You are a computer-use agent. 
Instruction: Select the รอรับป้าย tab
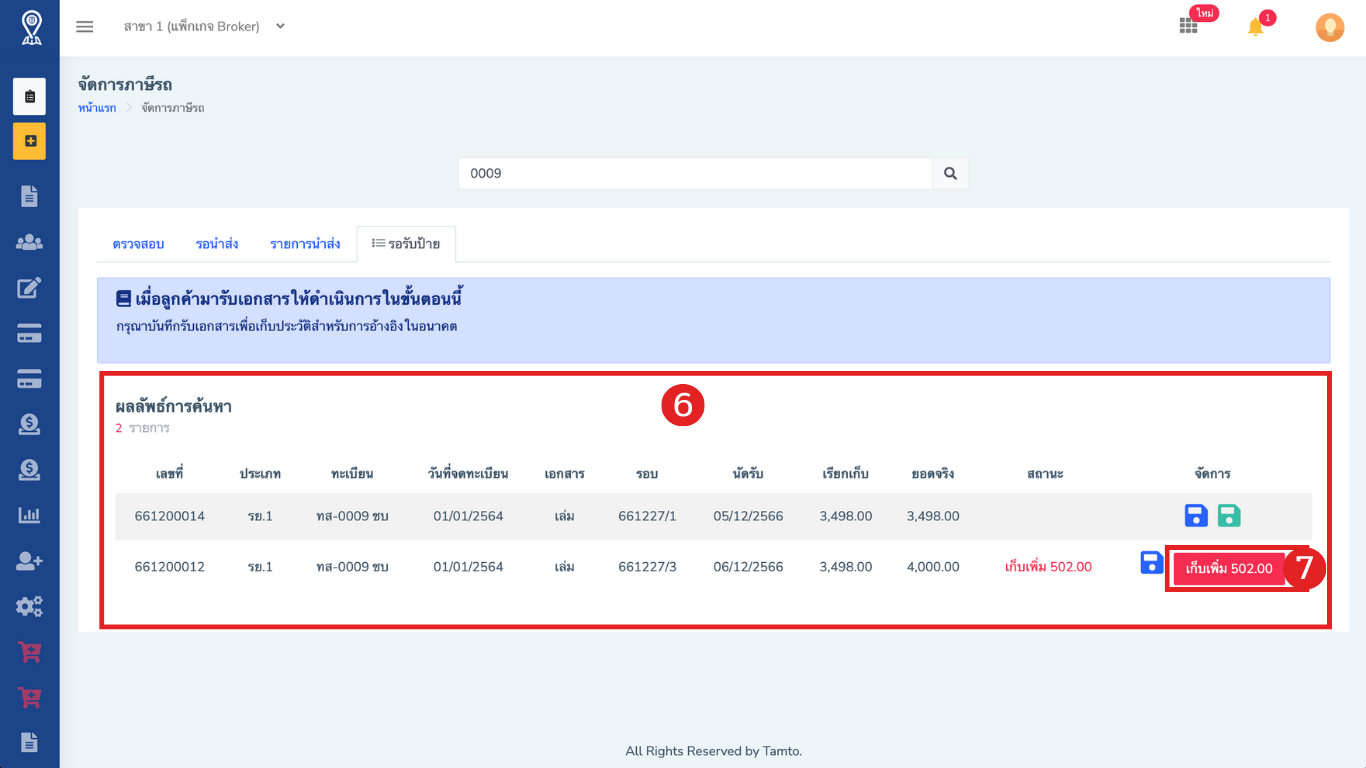tap(406, 244)
